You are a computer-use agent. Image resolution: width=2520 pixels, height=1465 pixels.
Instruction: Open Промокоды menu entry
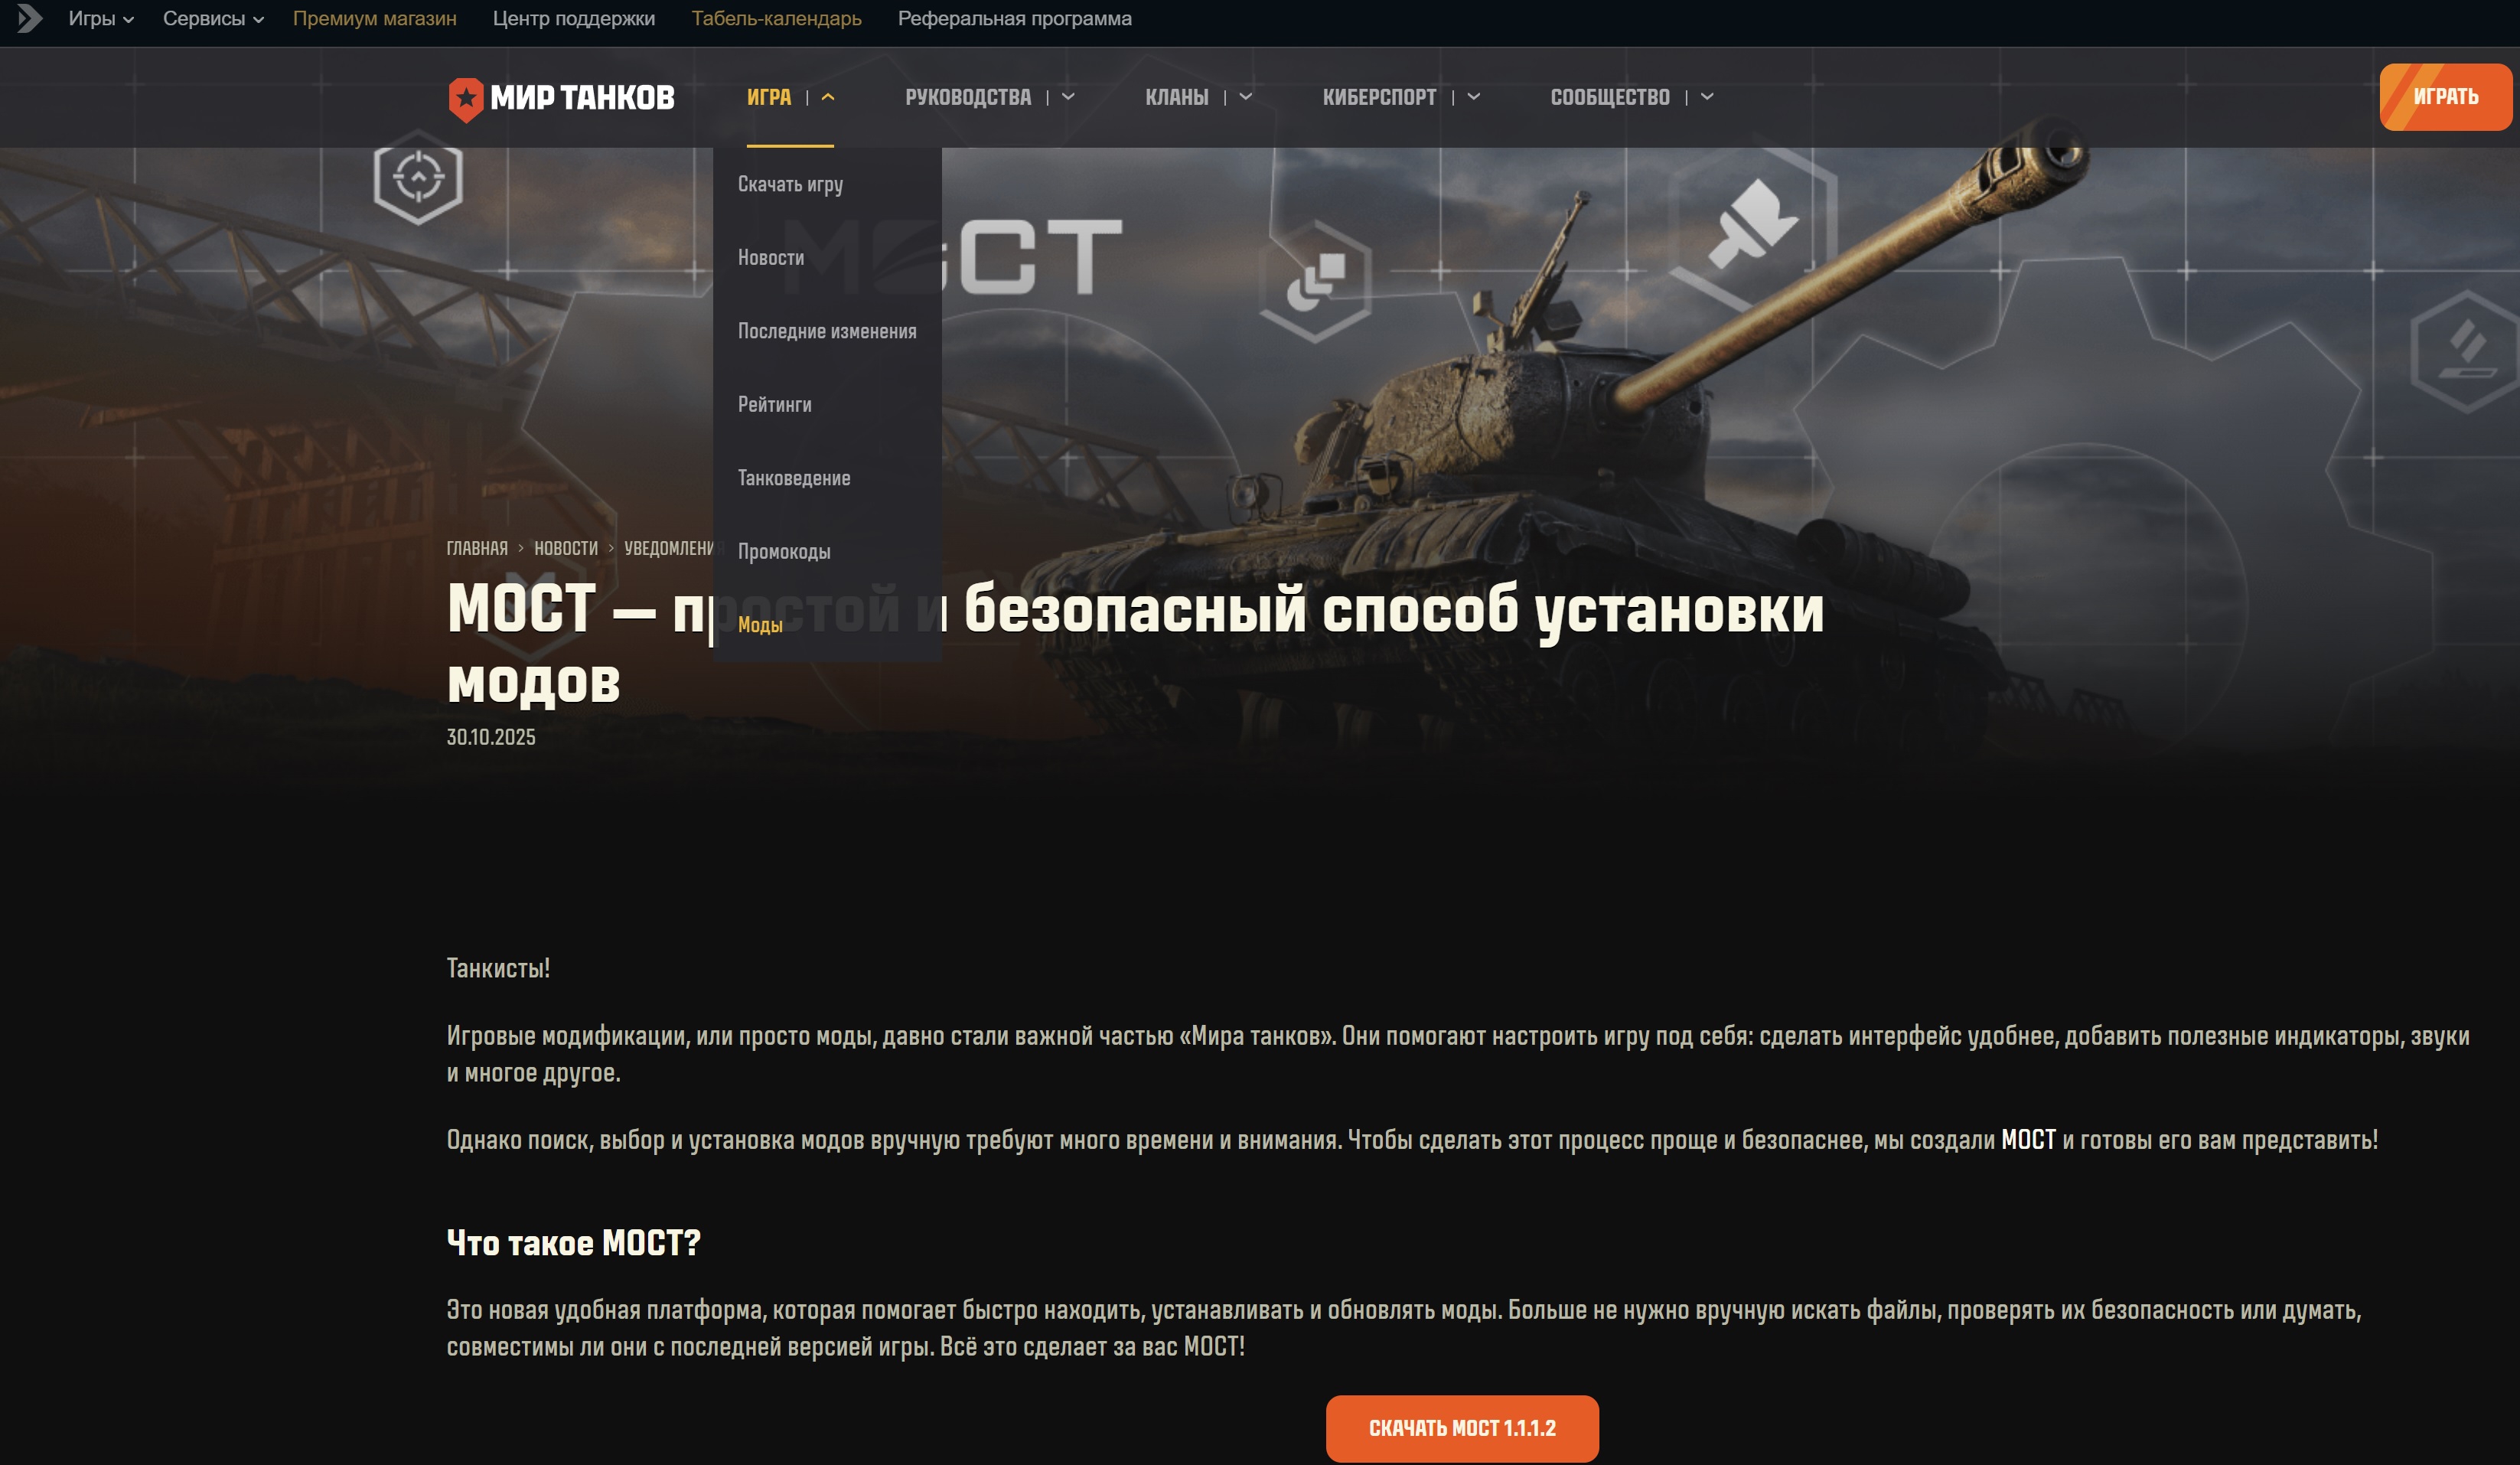(784, 551)
